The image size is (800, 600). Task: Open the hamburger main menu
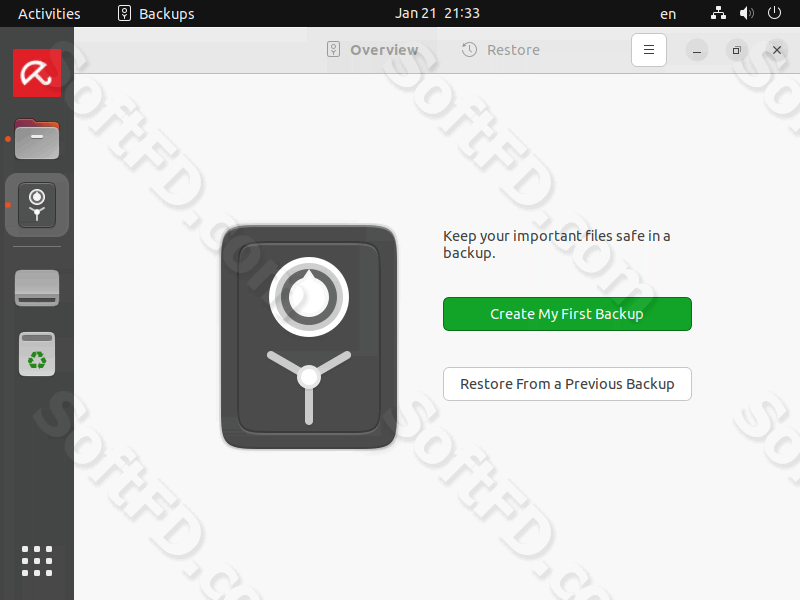click(x=648, y=50)
